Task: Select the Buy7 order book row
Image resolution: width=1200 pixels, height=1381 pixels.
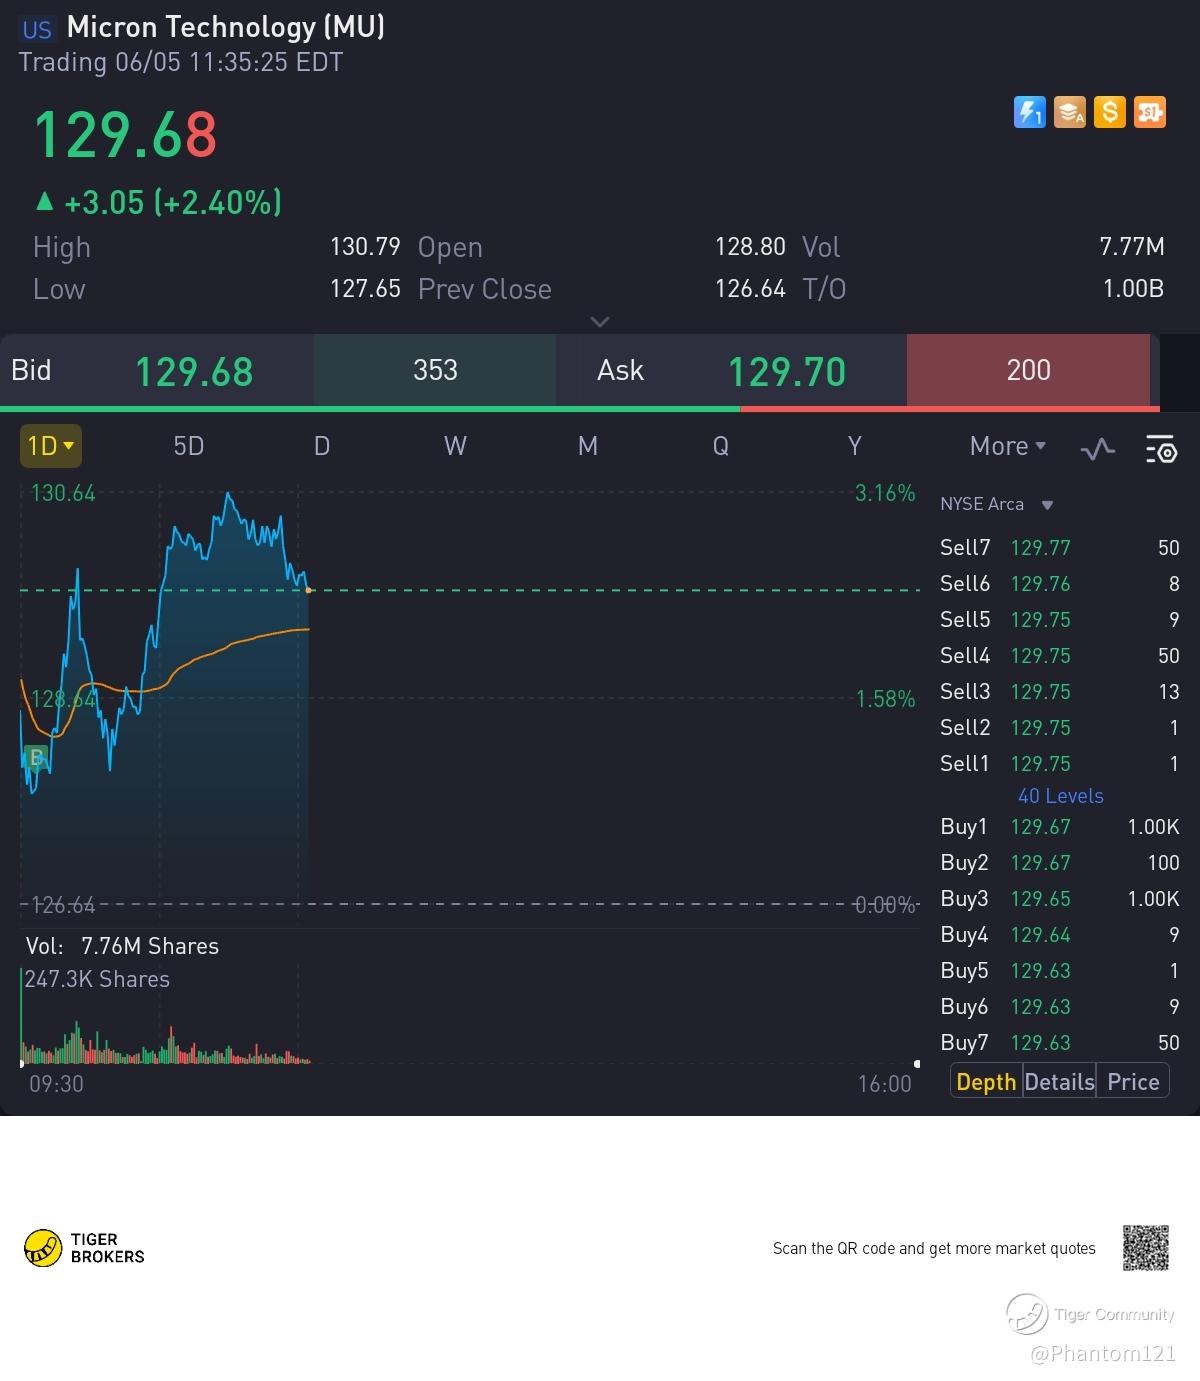Action: pyautogui.click(x=1060, y=1043)
